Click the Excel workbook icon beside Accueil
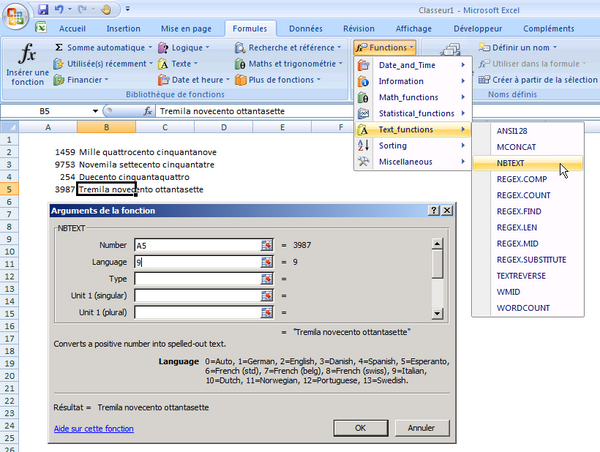This screenshot has height=452, width=600. (x=41, y=27)
